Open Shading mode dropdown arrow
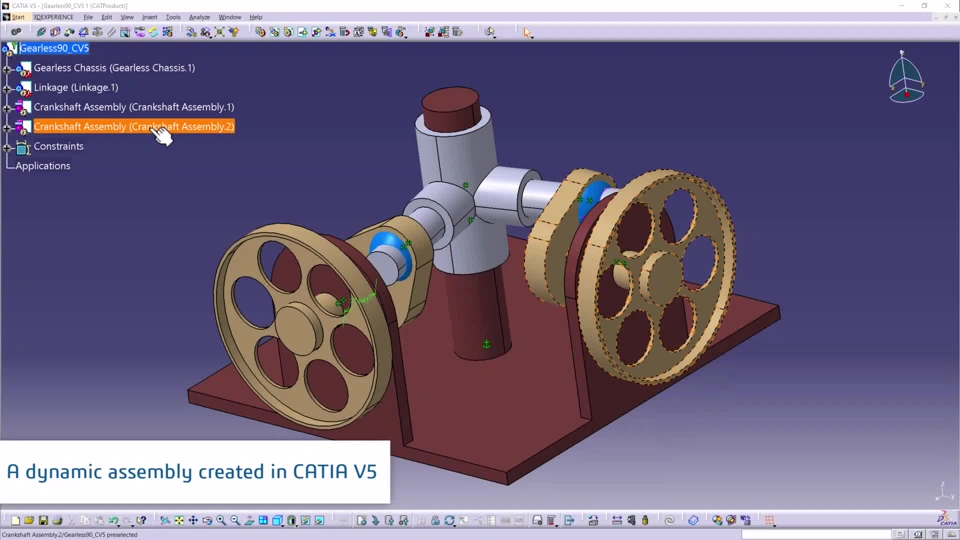The width and height of the screenshot is (960, 540). [x=298, y=524]
